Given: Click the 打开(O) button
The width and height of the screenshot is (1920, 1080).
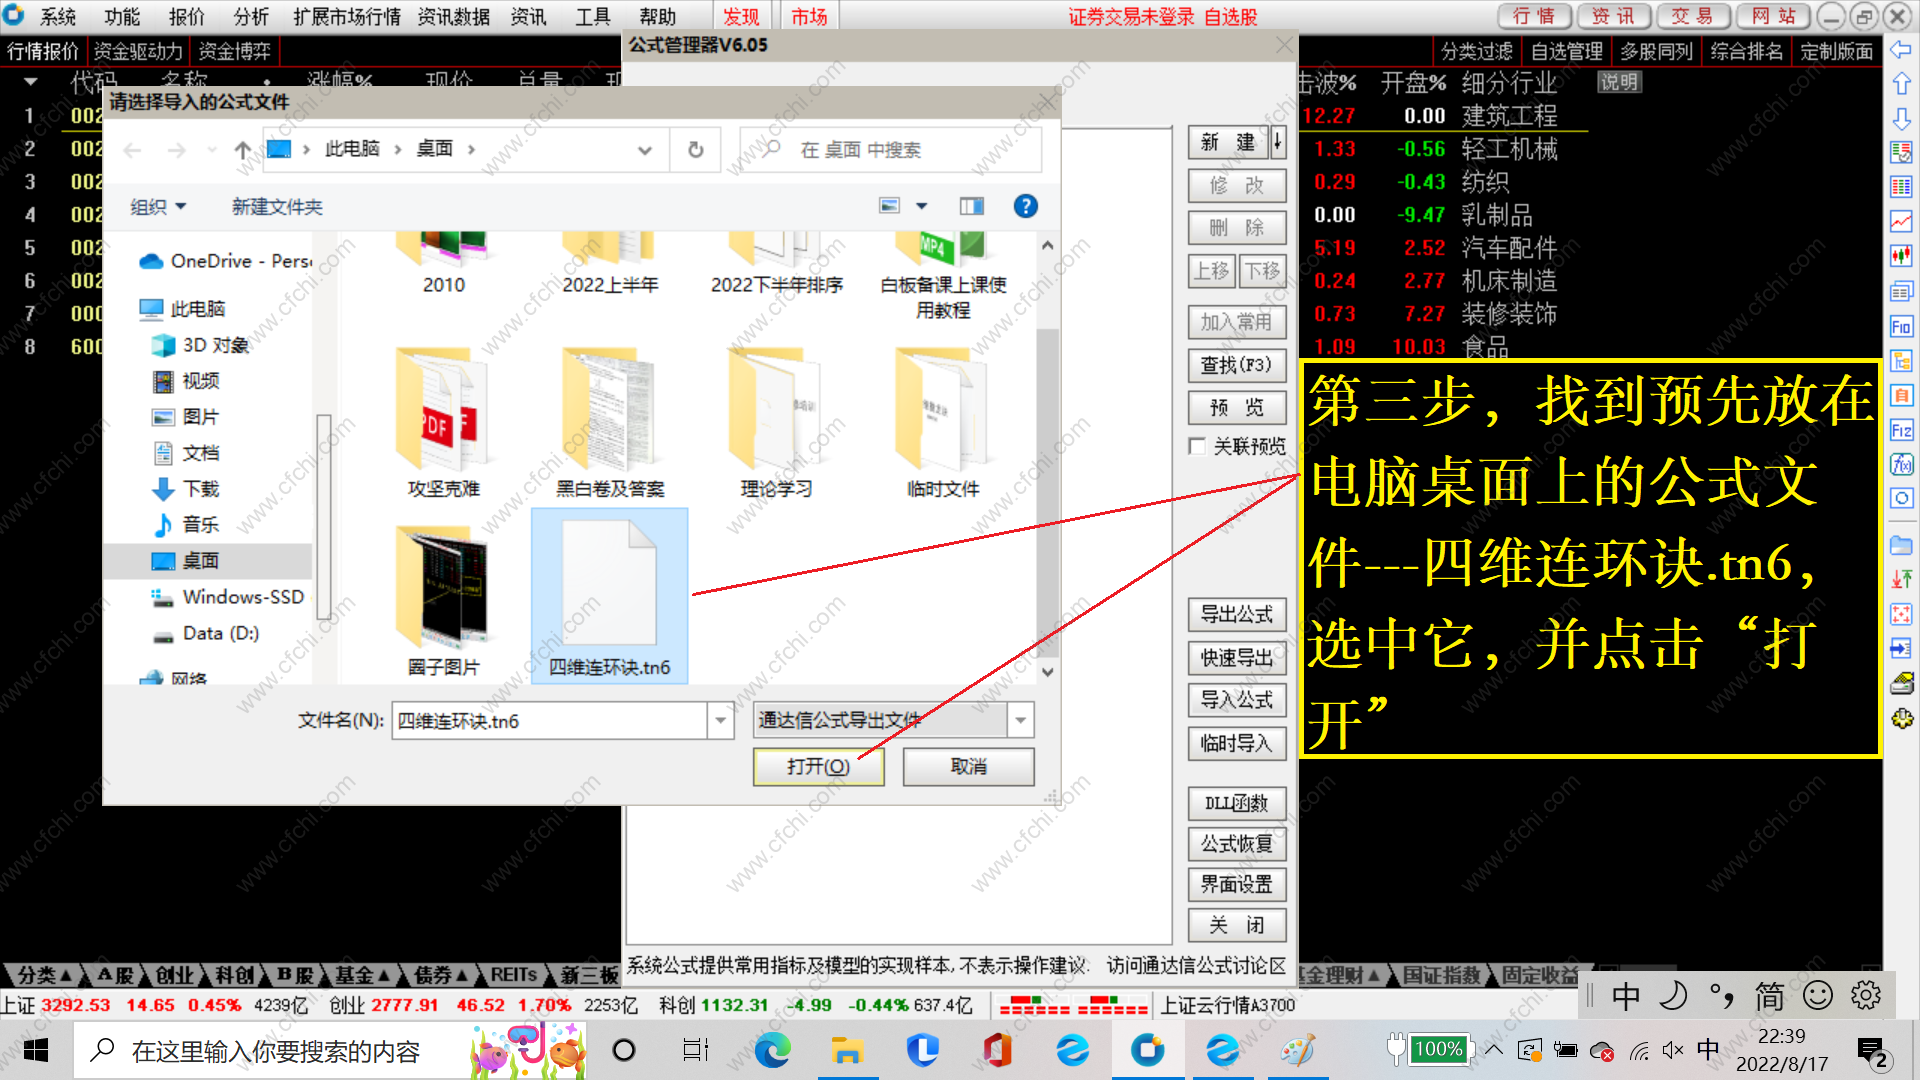Looking at the screenshot, I should [x=818, y=767].
